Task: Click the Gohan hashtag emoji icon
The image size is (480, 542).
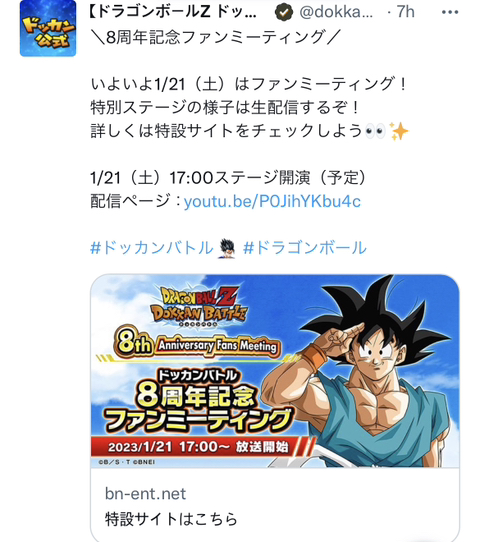Action: point(227,248)
